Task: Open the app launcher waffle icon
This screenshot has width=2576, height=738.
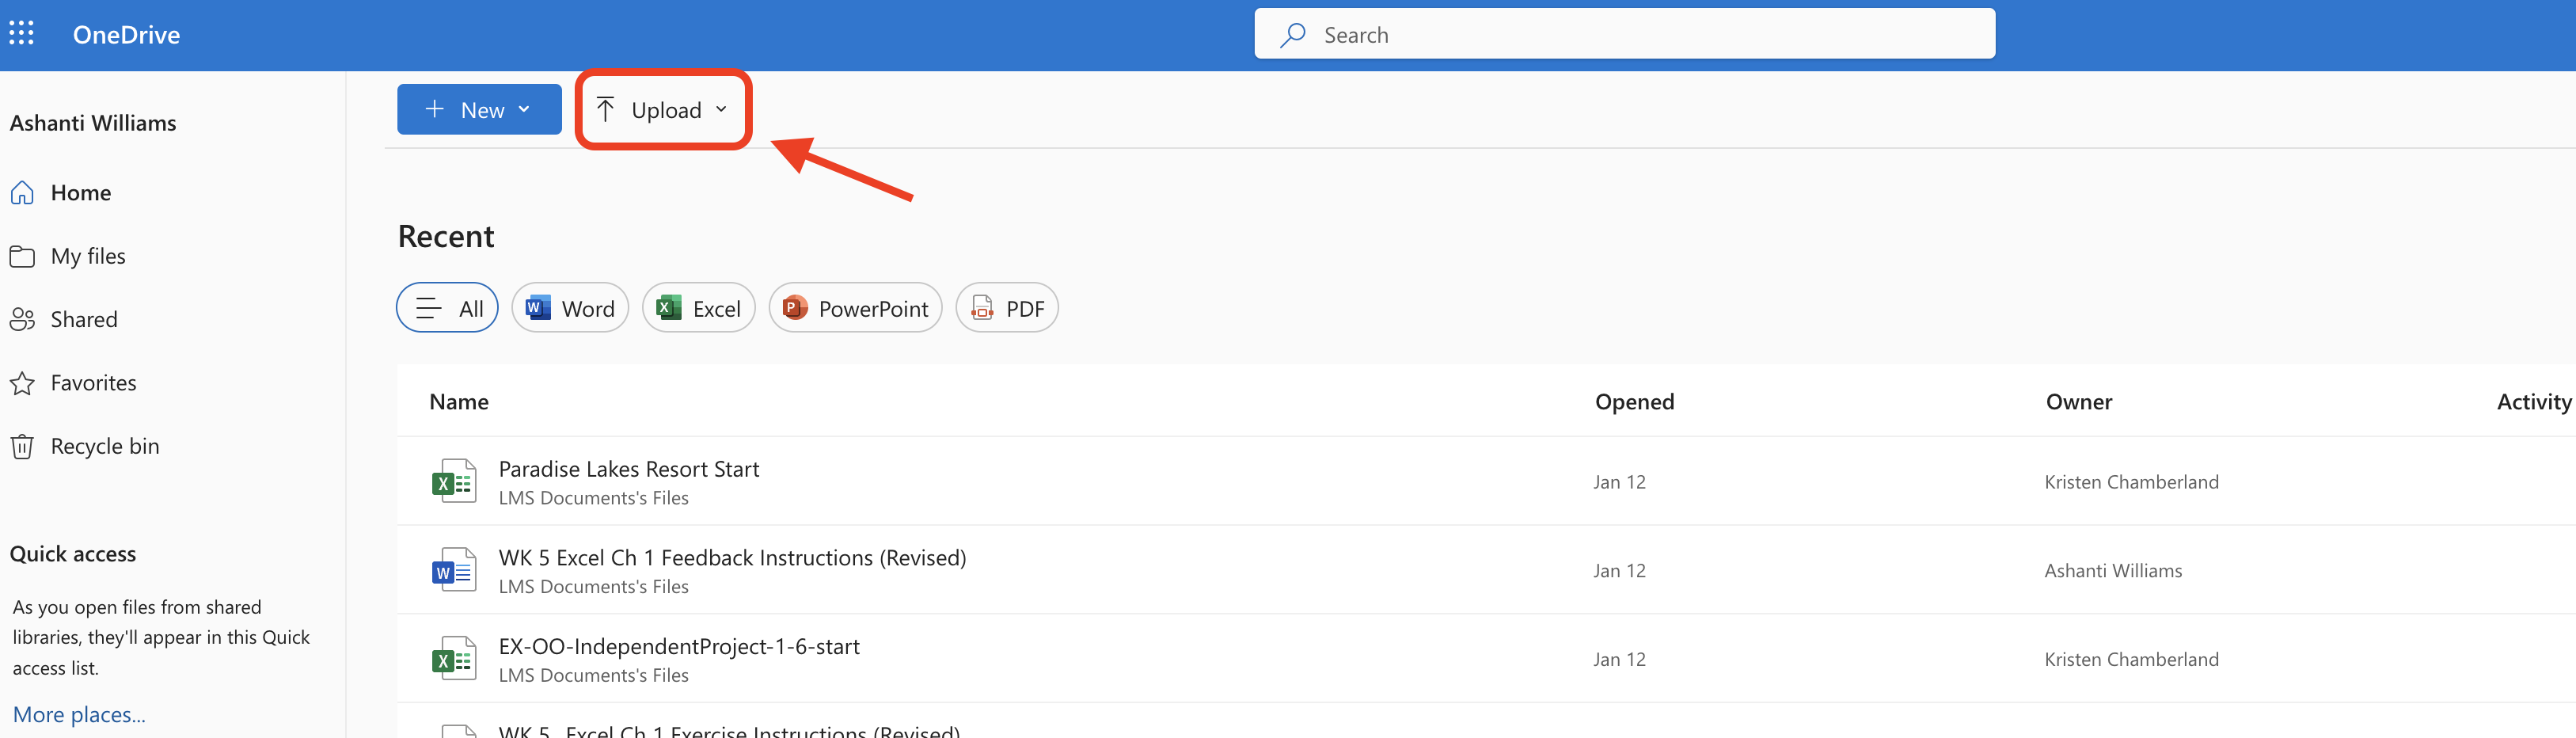Action: click(x=22, y=34)
